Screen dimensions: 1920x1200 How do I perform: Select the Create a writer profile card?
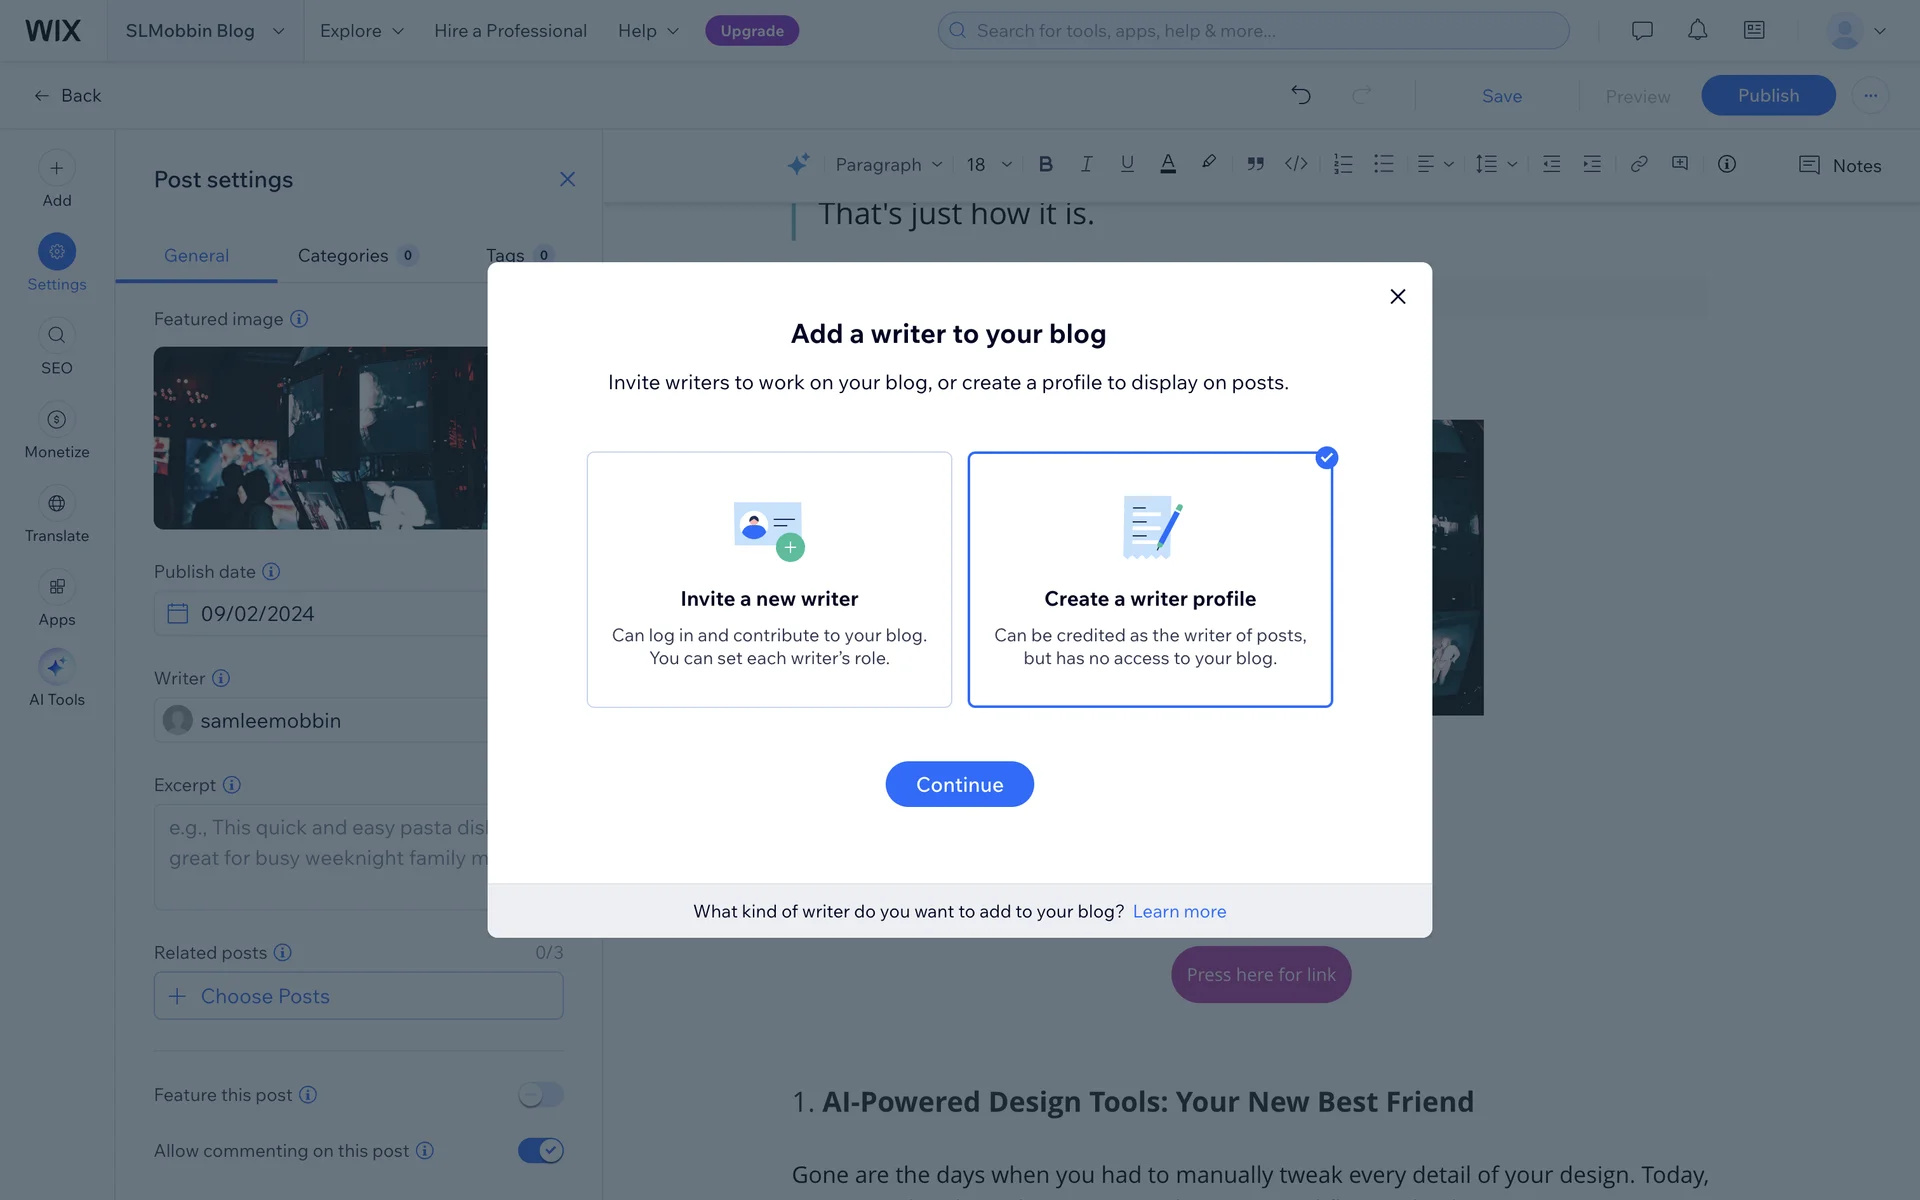pyautogui.click(x=1150, y=579)
